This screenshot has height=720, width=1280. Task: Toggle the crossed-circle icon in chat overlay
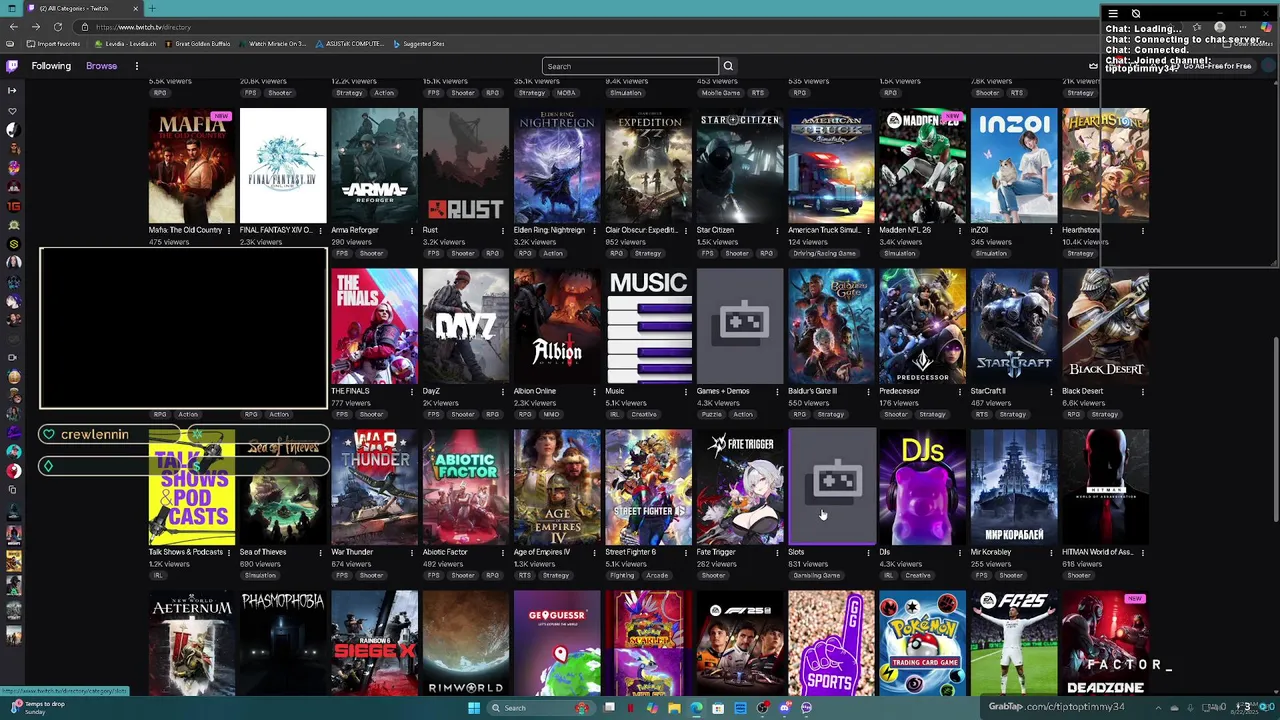point(1136,14)
